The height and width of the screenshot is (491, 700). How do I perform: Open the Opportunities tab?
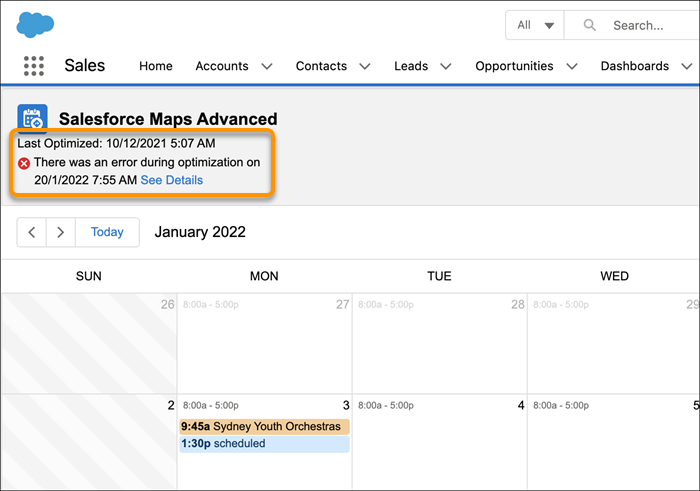click(x=514, y=66)
